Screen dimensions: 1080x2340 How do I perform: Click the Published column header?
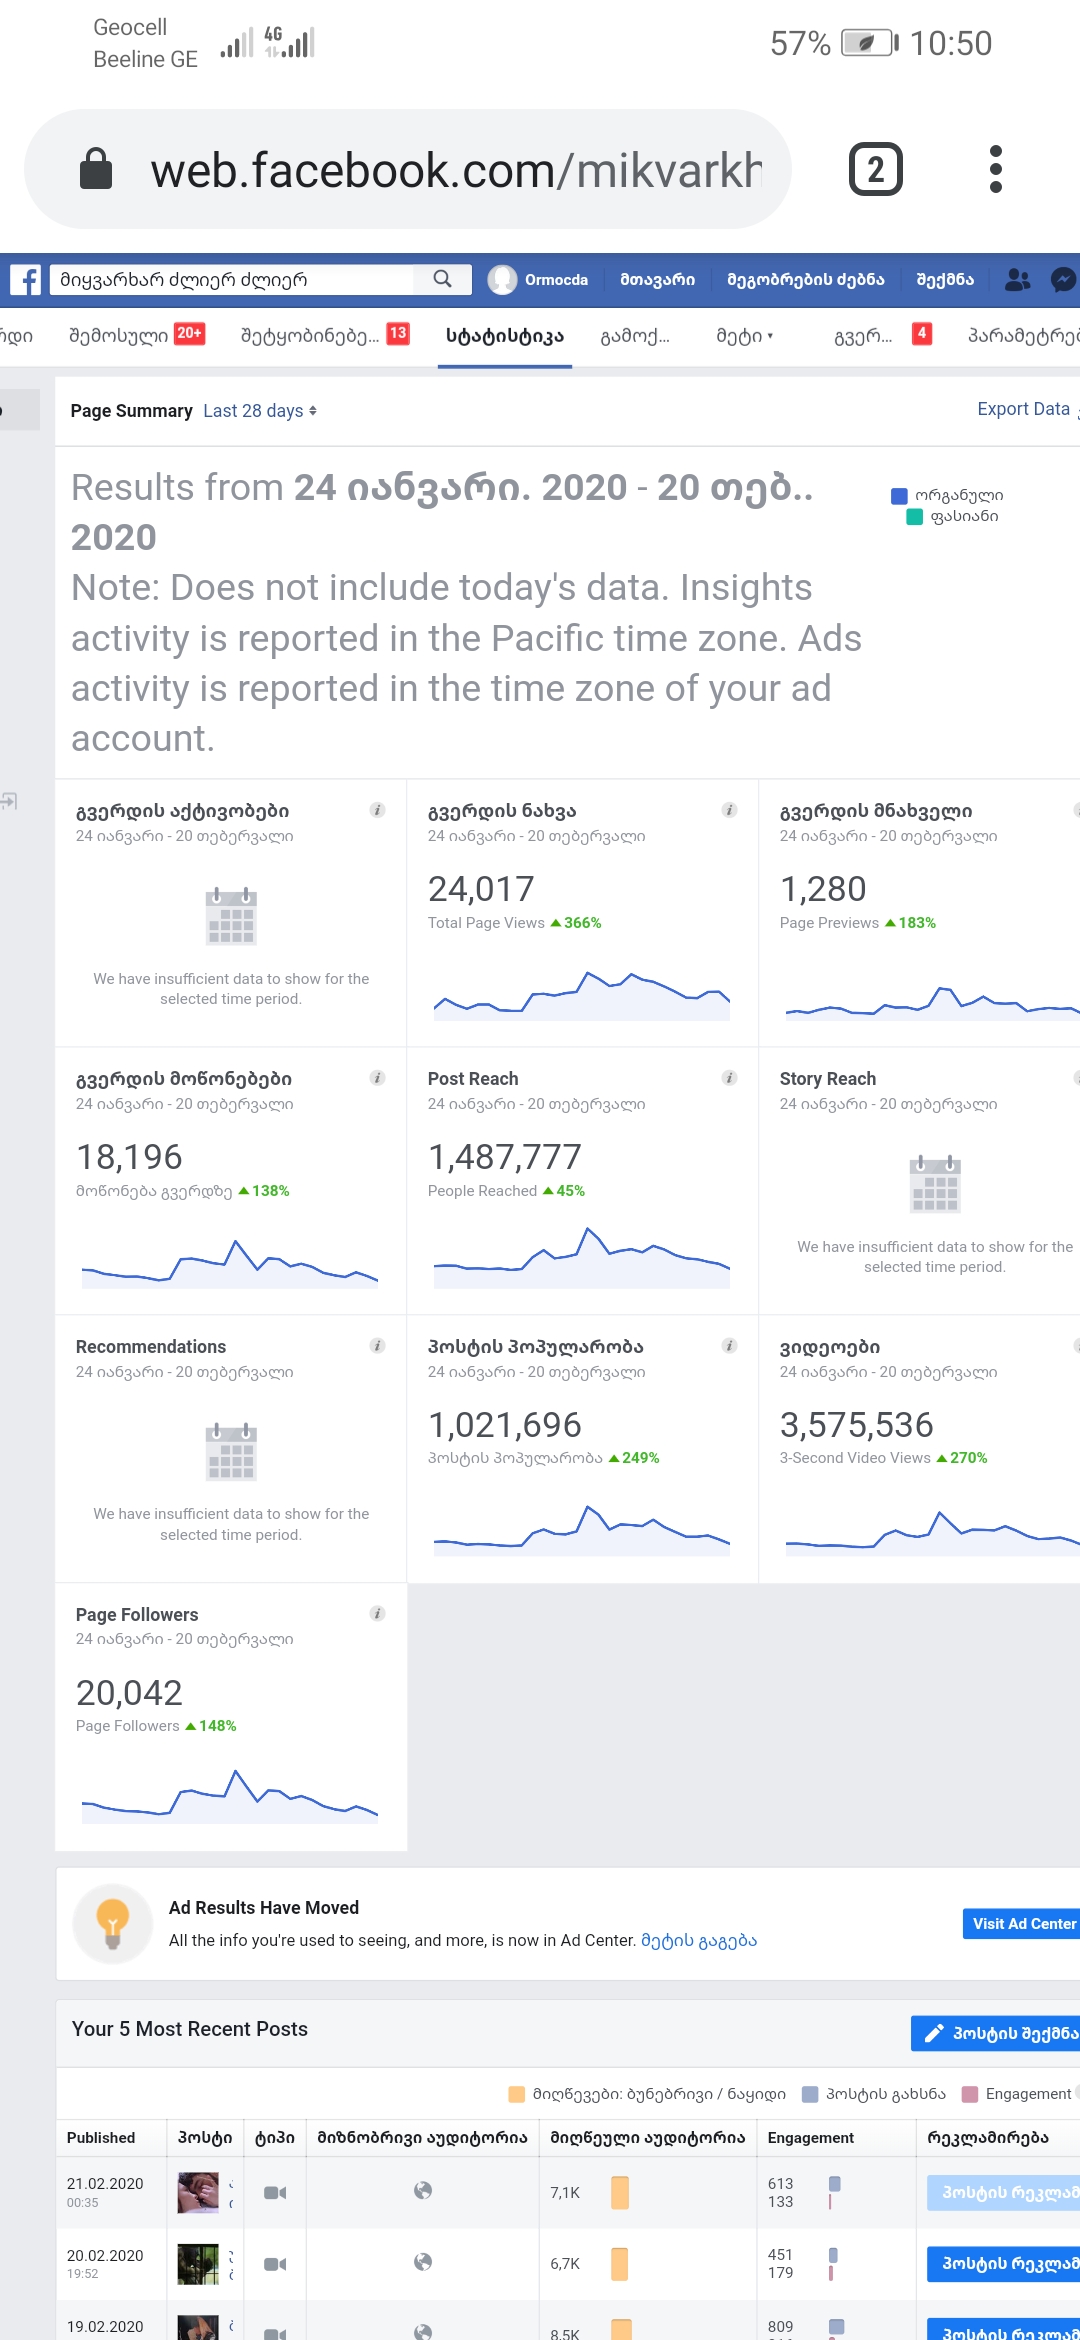[101, 2137]
